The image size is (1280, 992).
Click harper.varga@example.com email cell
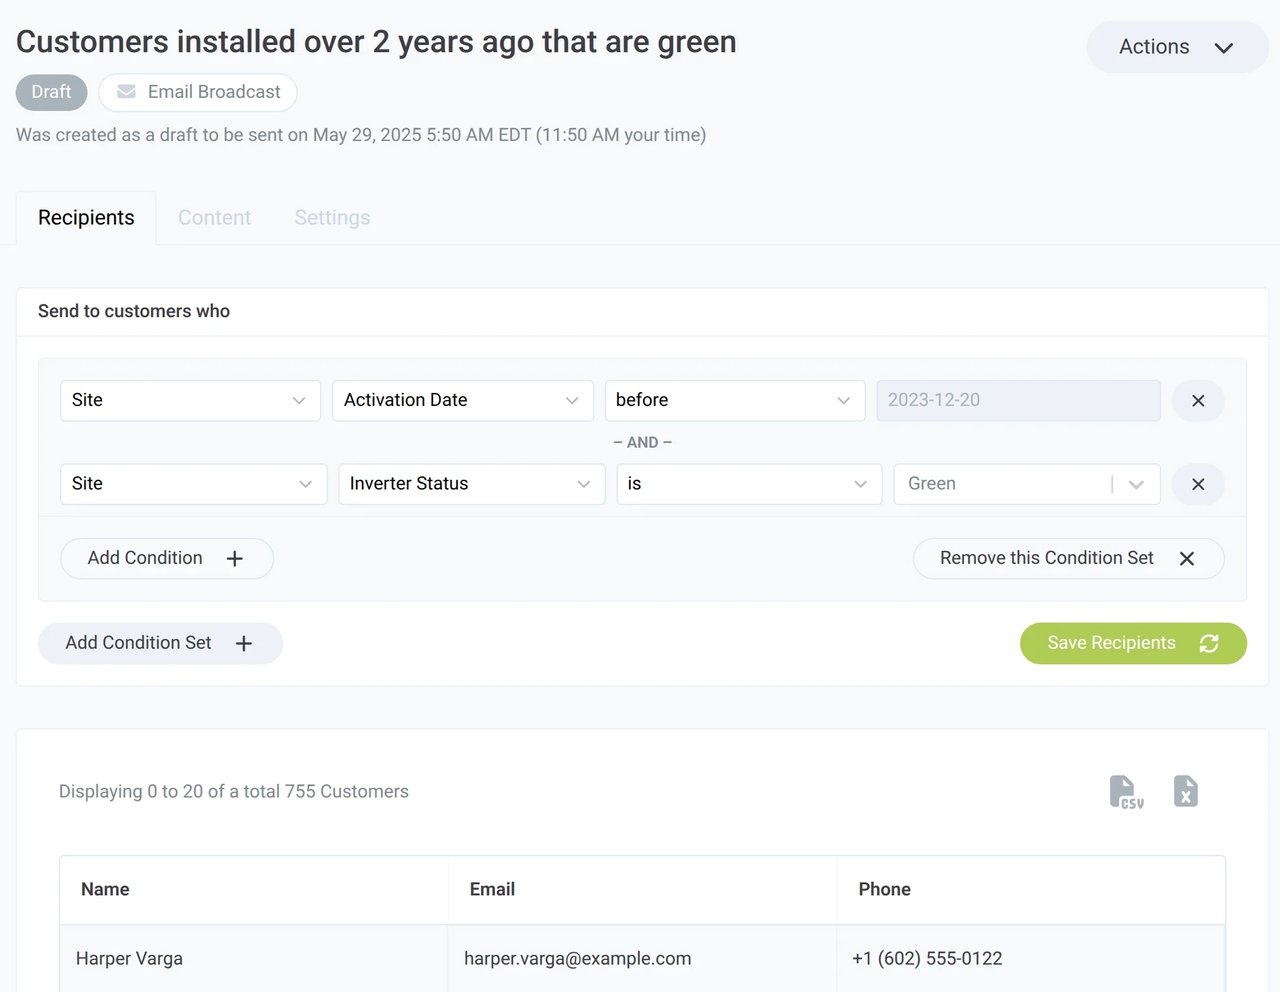pos(642,958)
